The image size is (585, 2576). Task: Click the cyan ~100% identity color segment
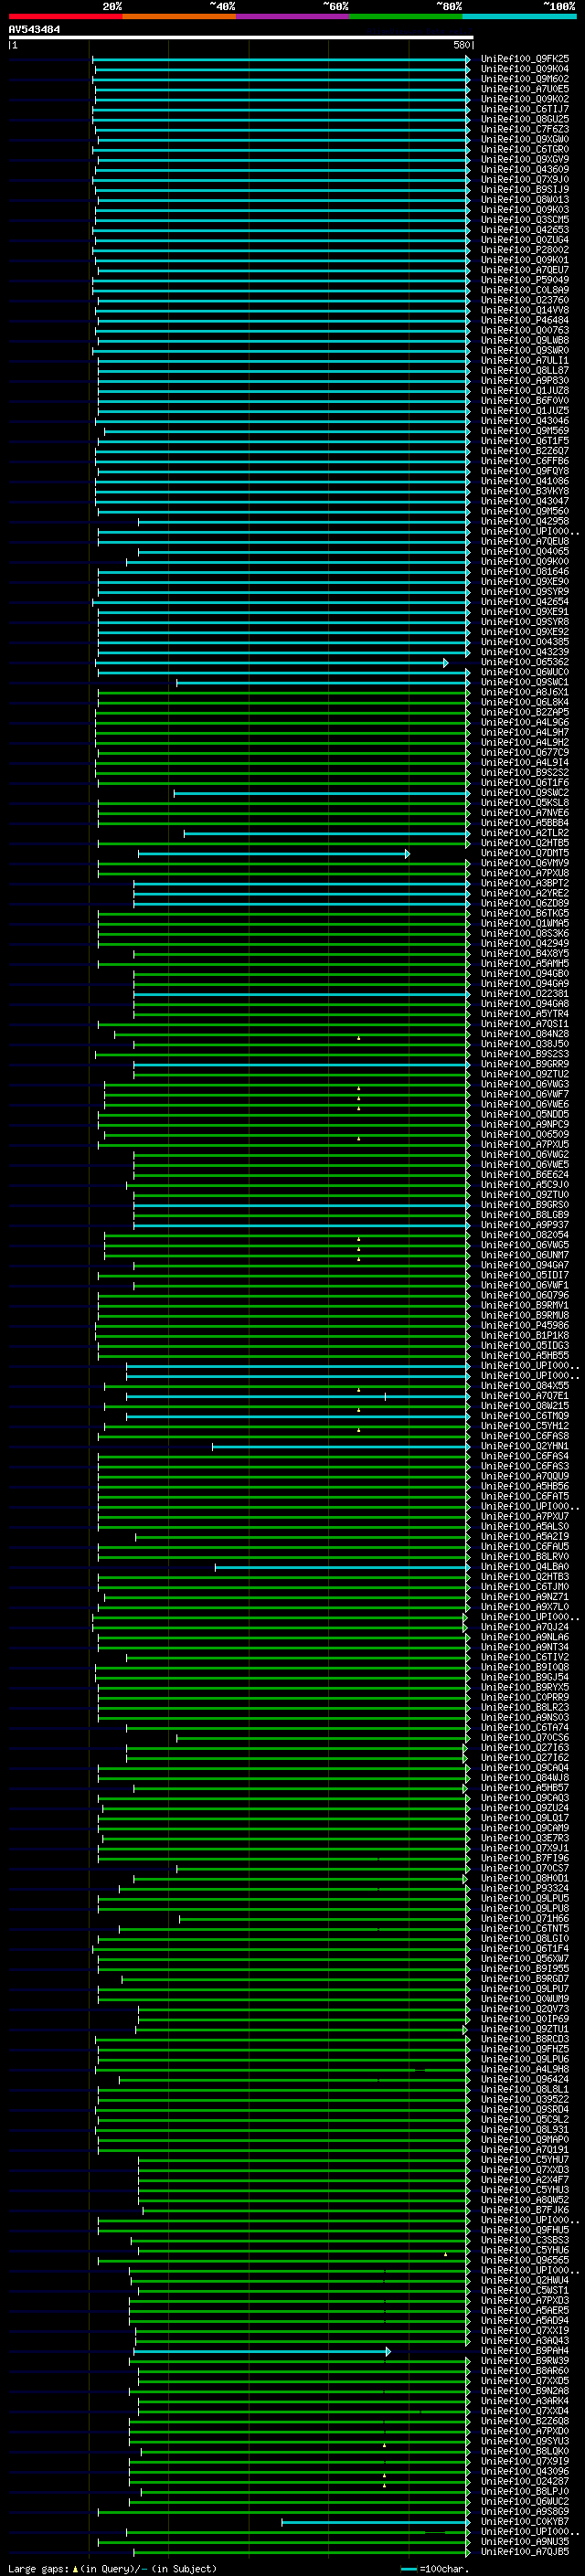520,16
